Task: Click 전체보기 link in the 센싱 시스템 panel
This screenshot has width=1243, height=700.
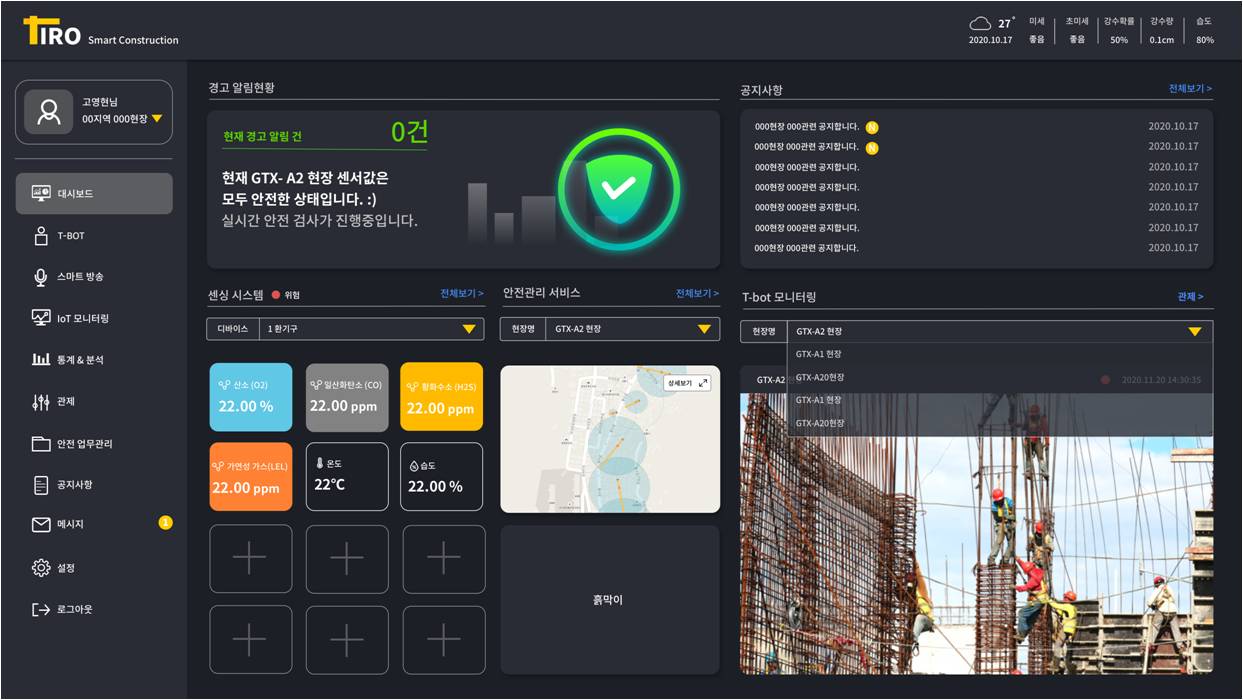Action: click(462, 294)
